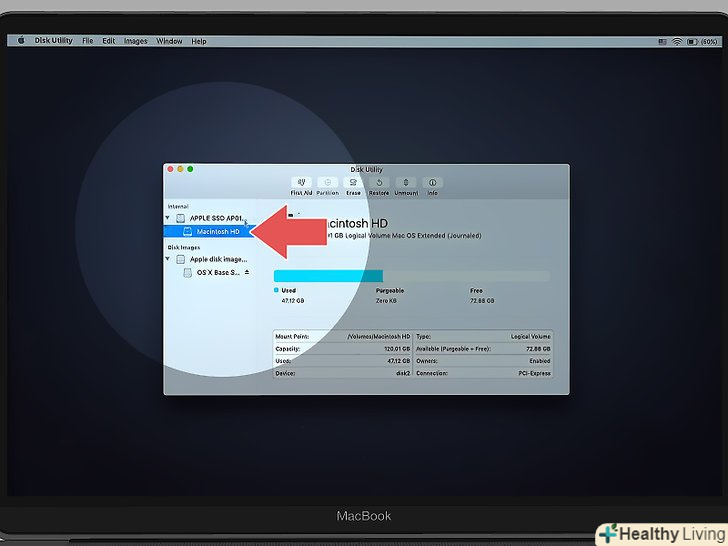
Task: Click the blue Used legend swatch
Action: [276, 290]
